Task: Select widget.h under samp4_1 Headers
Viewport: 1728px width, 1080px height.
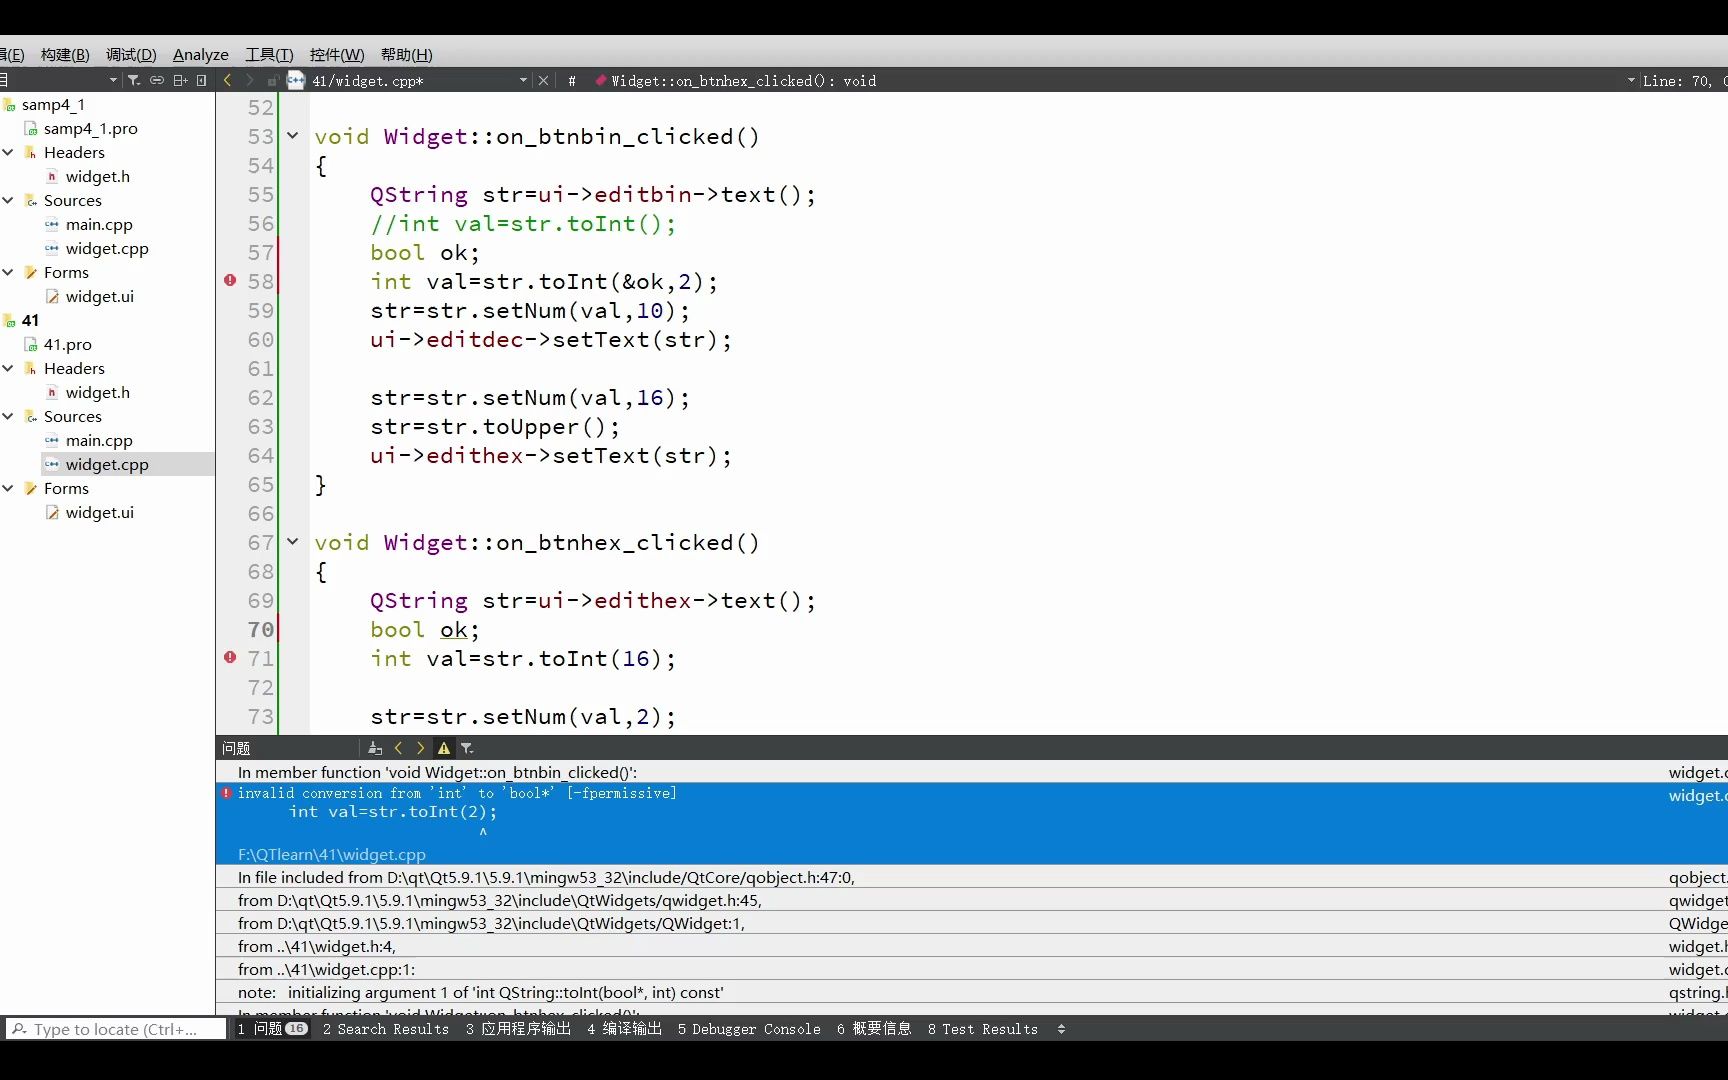Action: (98, 176)
